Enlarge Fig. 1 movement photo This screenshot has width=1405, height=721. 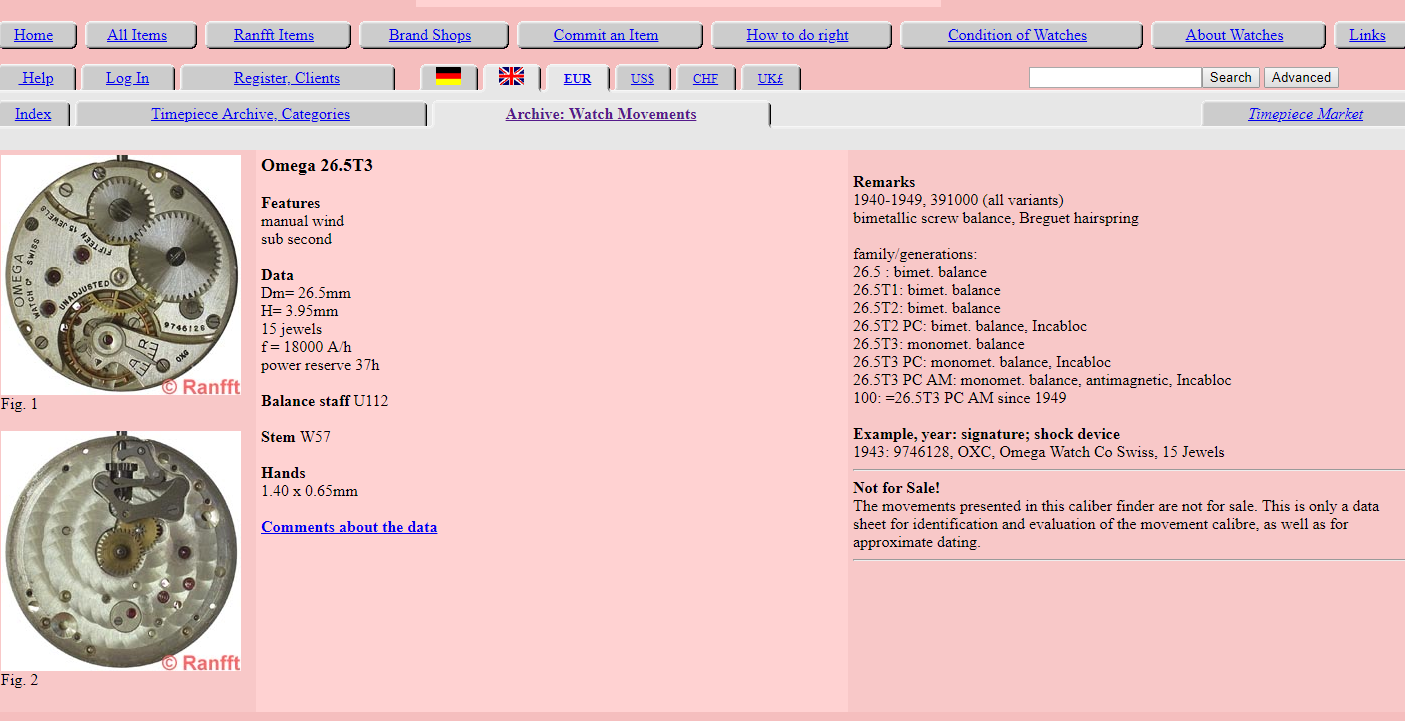[121, 275]
